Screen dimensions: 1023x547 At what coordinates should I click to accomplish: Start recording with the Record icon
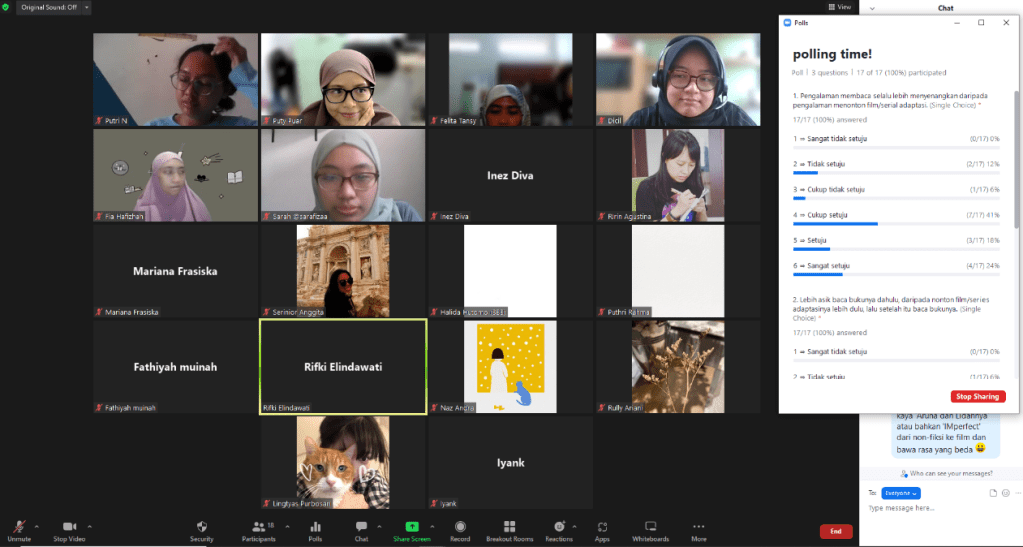coord(460,526)
